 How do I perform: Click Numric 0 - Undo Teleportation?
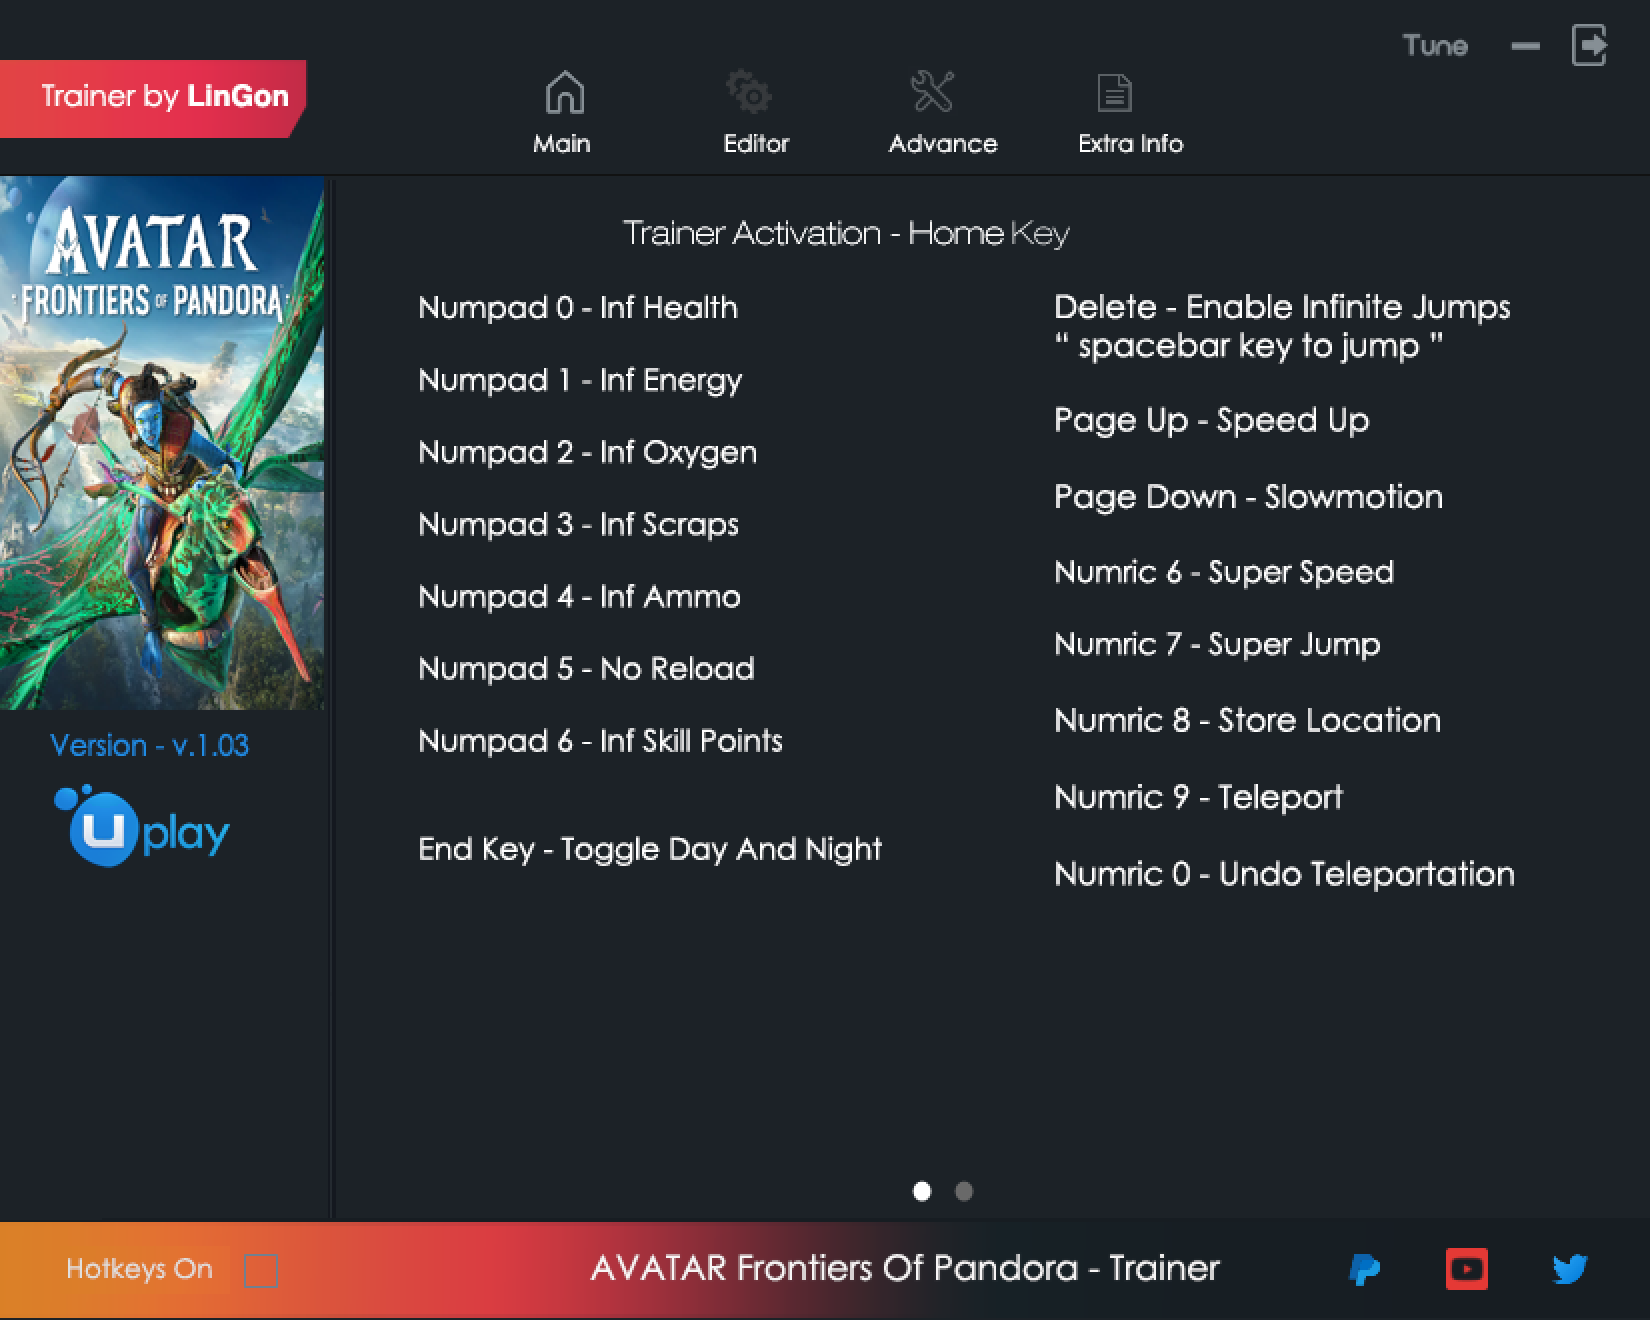pyautogui.click(x=1284, y=875)
